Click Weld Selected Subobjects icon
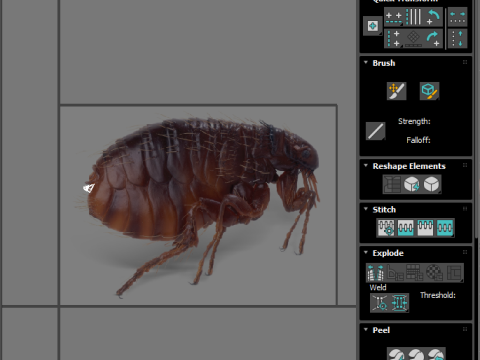Viewport: 480px width, 360px height. (x=399, y=303)
